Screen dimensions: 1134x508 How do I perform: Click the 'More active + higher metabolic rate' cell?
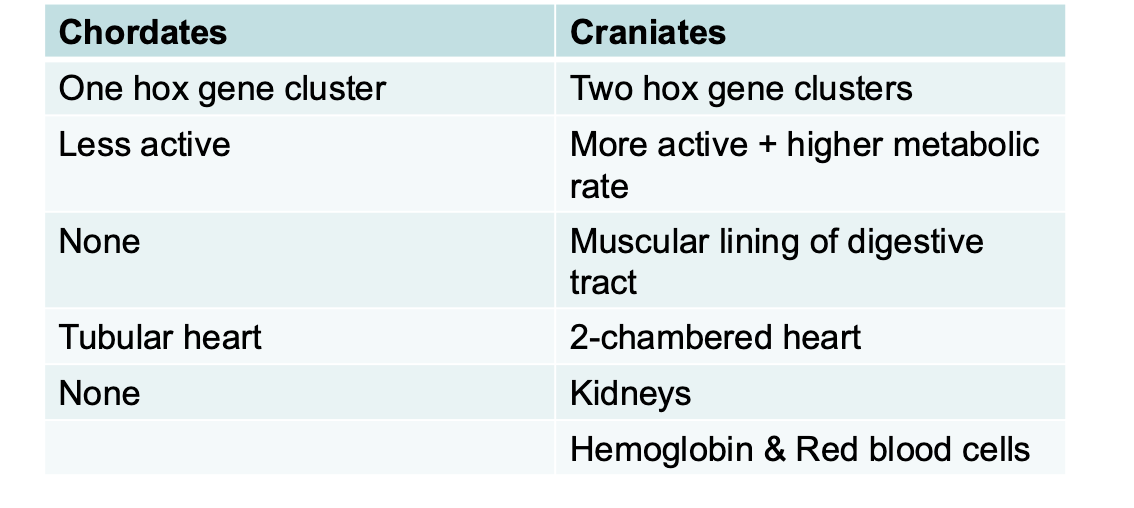pos(804,165)
